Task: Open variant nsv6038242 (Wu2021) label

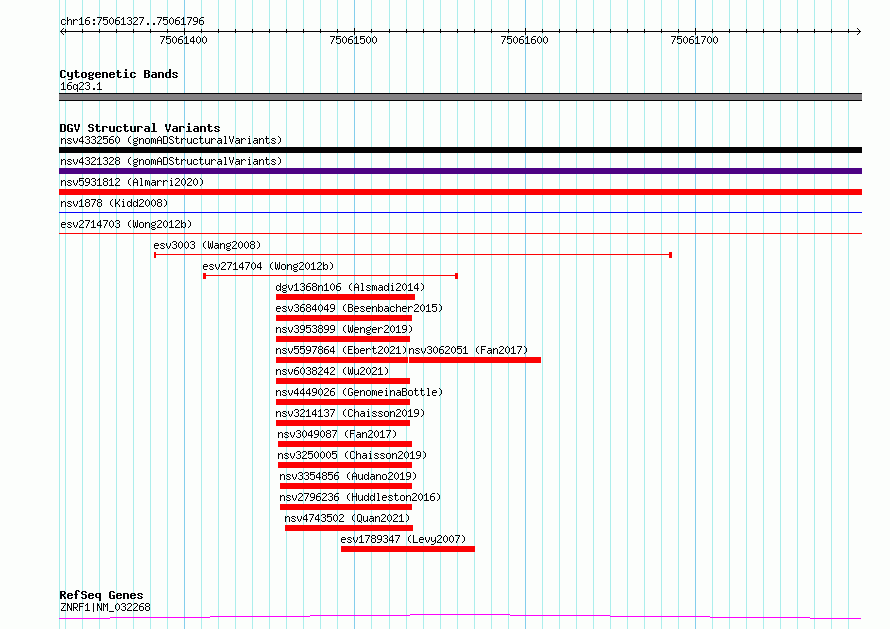Action: click(x=332, y=371)
